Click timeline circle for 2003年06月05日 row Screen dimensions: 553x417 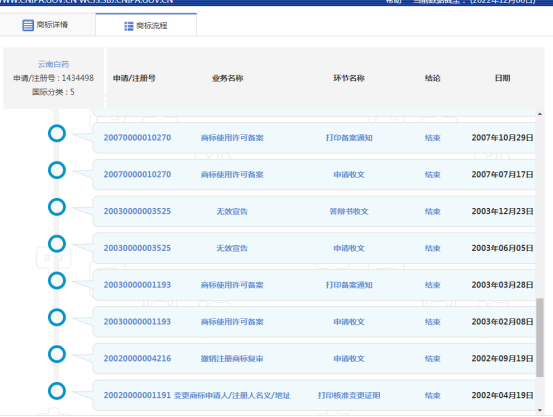click(x=57, y=244)
